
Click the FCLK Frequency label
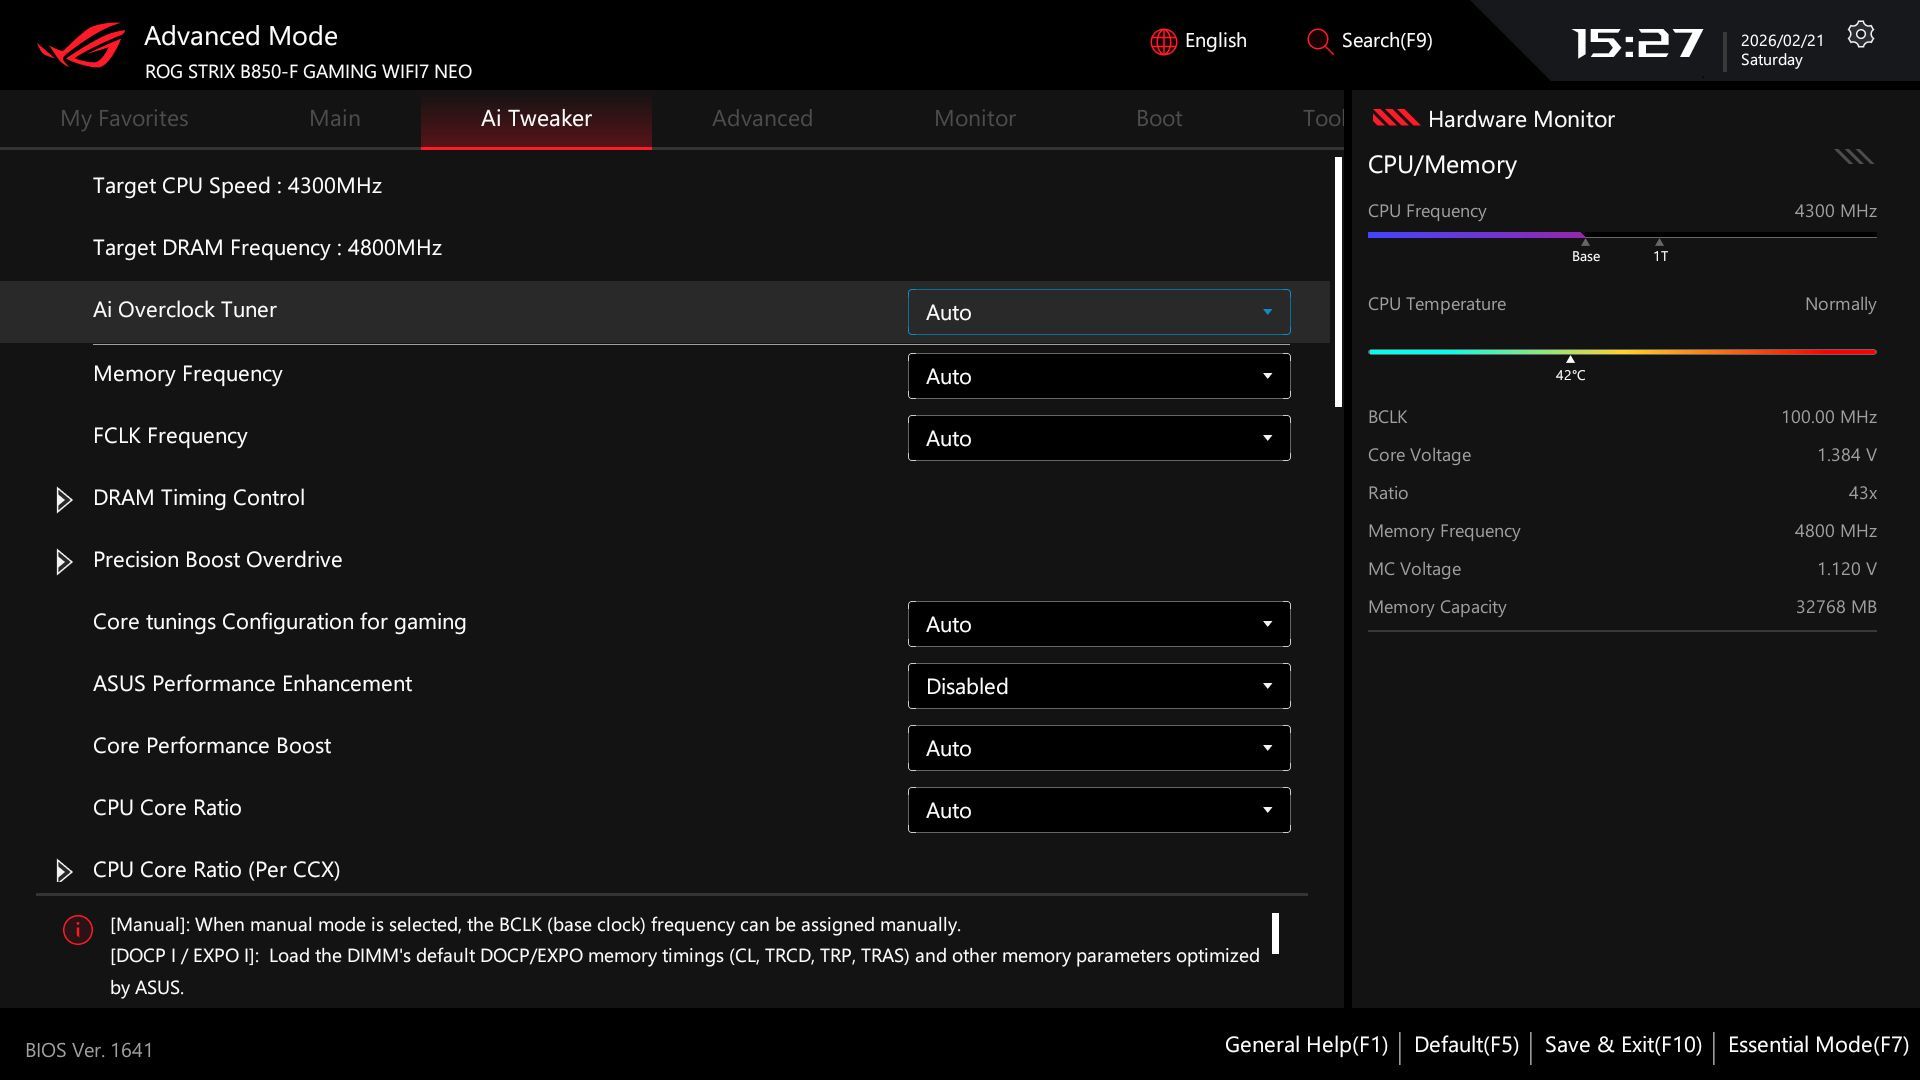[x=170, y=435]
